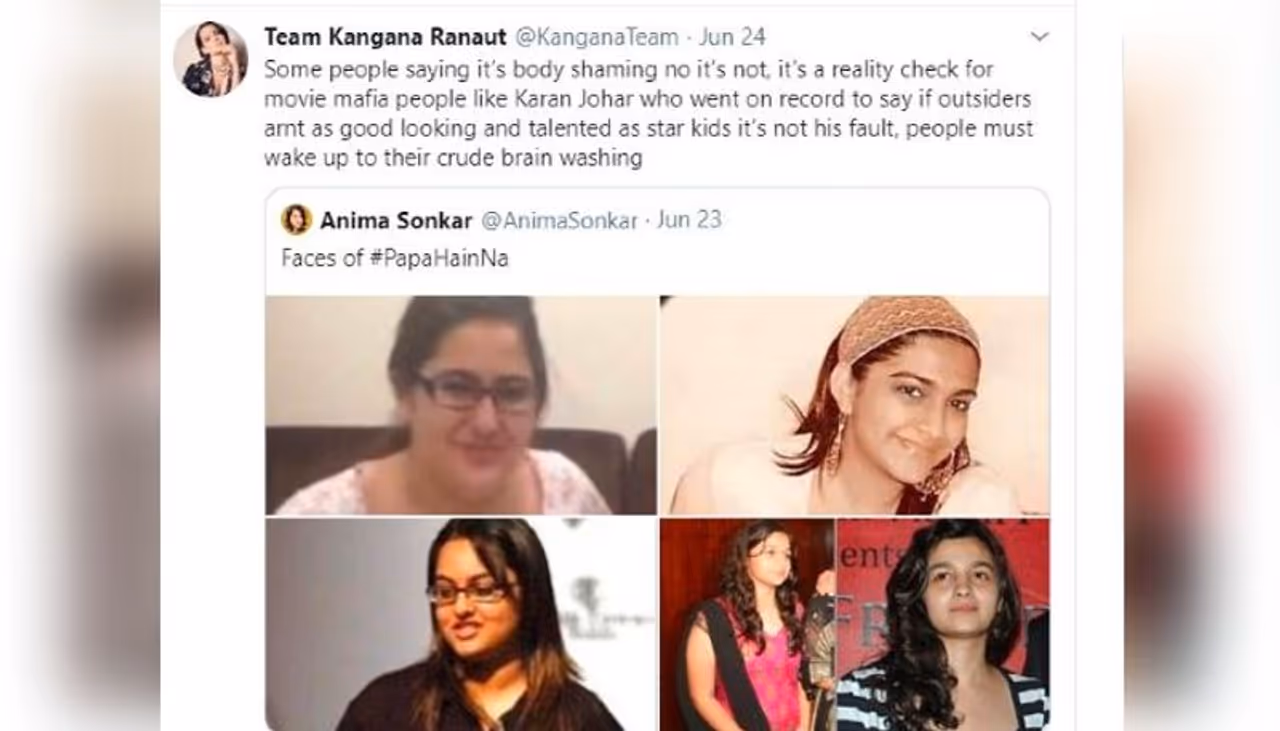
Task: View photo of woman wearing headscarf
Action: (855, 405)
